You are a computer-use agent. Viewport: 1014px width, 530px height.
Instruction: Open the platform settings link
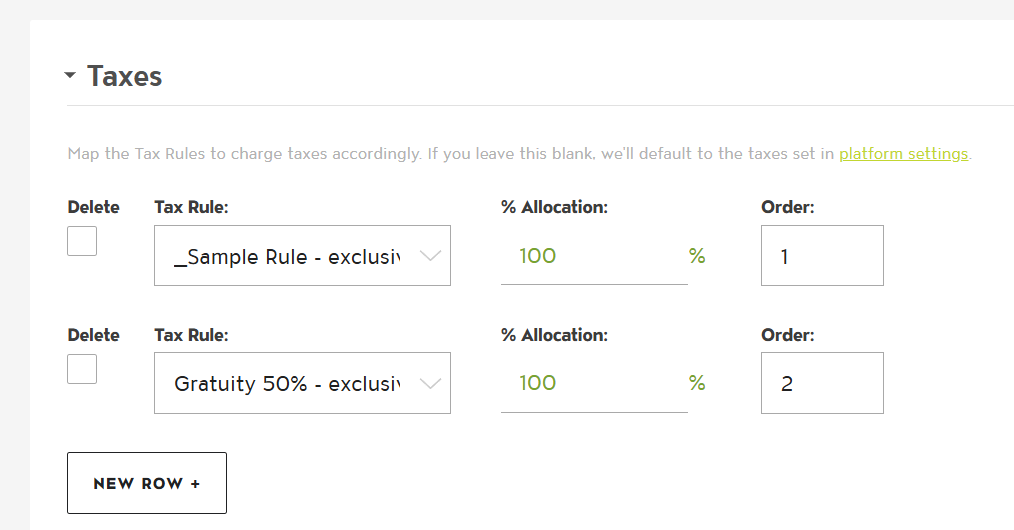(x=903, y=154)
